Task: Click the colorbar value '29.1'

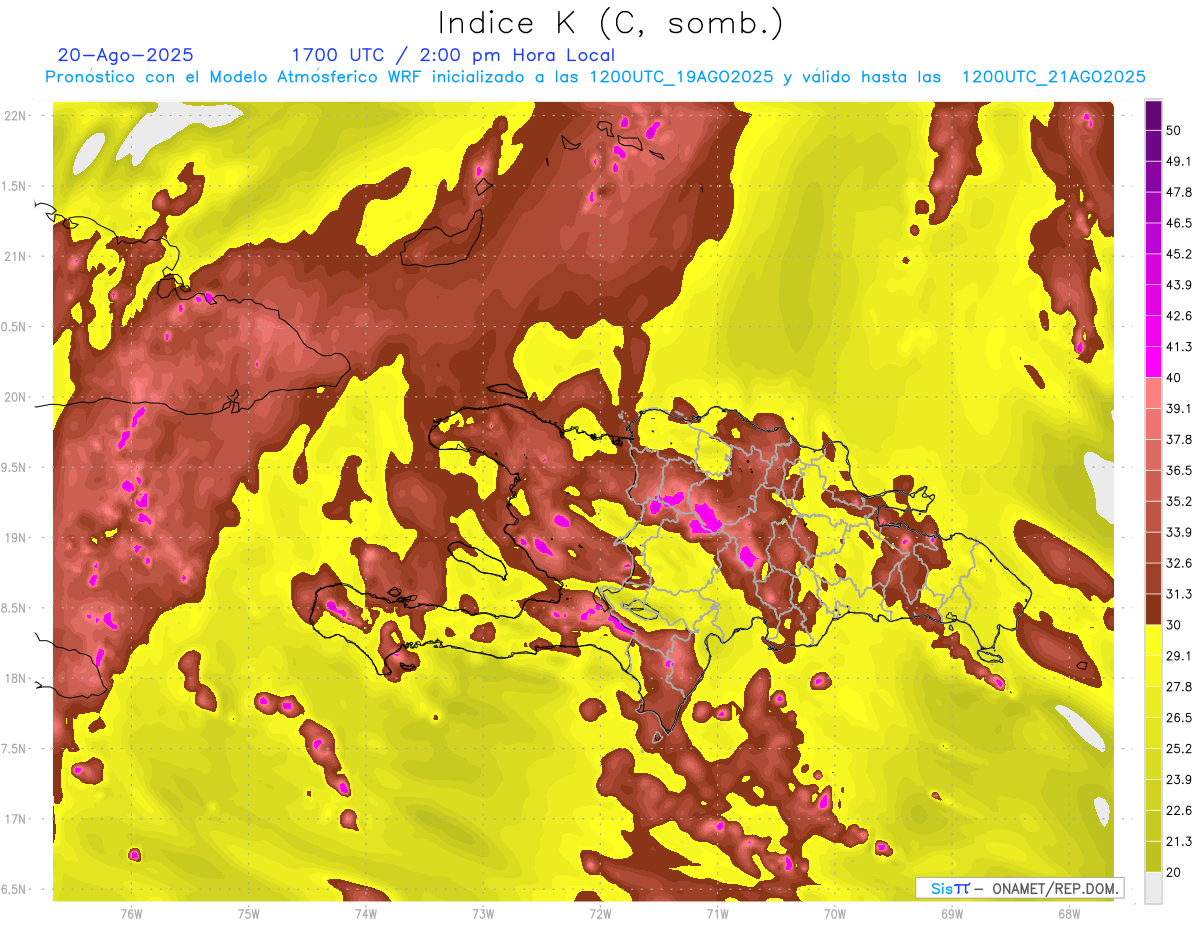Action: pyautogui.click(x=1179, y=656)
